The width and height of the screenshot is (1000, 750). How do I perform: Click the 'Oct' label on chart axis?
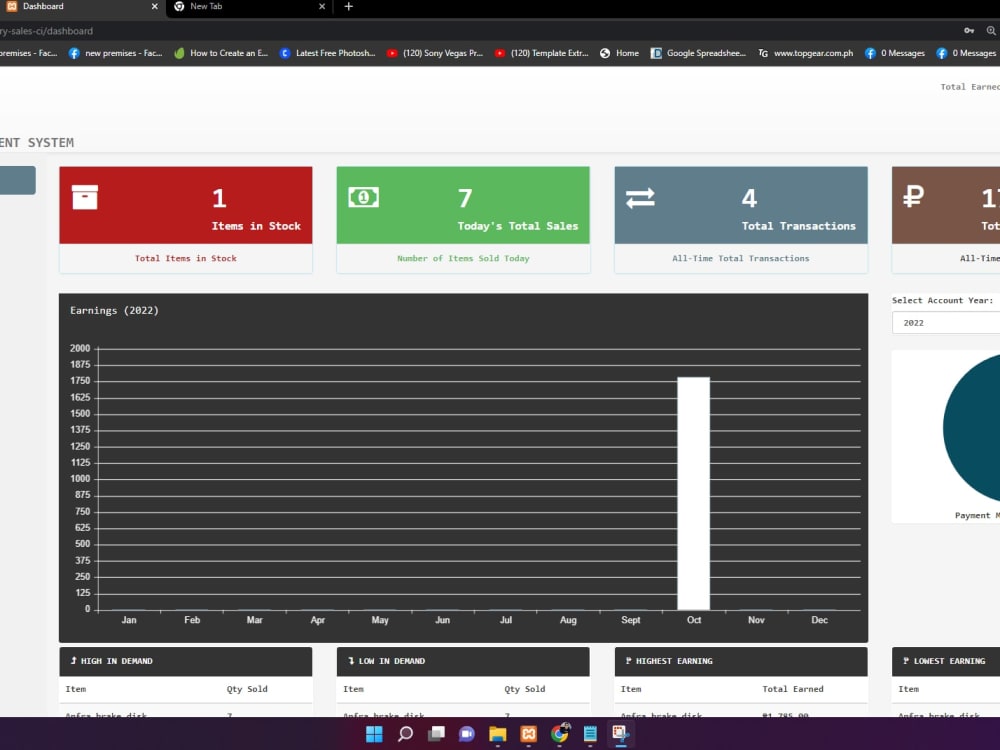pos(694,620)
